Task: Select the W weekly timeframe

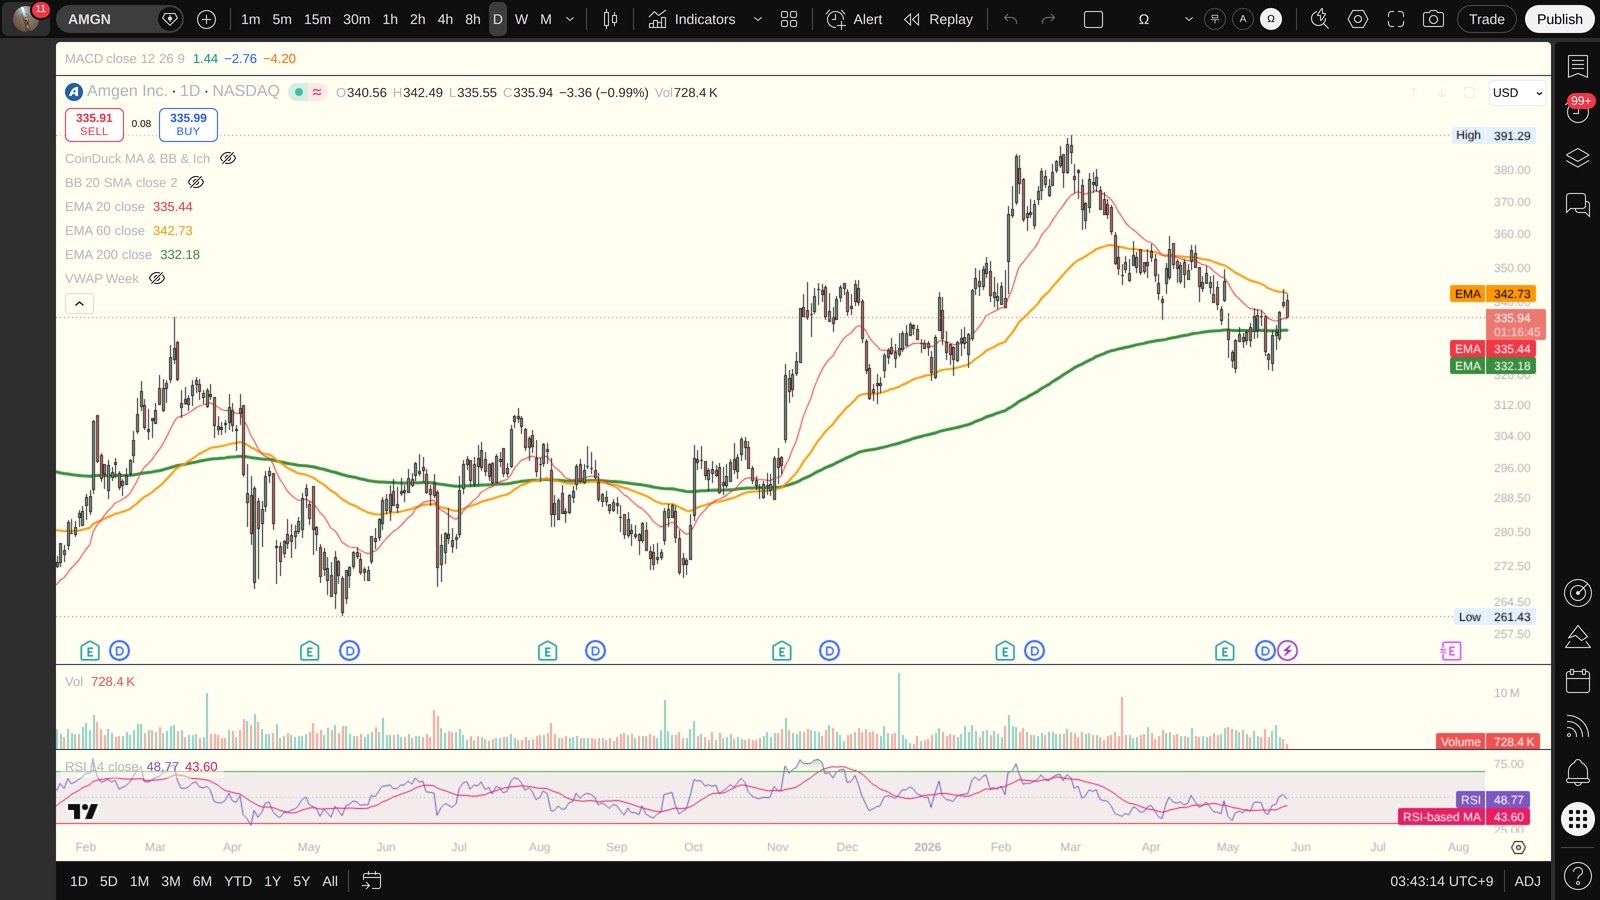Action: [521, 19]
